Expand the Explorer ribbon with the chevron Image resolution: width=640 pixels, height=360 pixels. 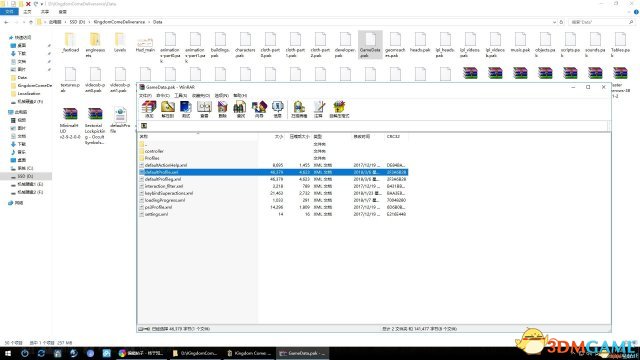tap(630, 12)
